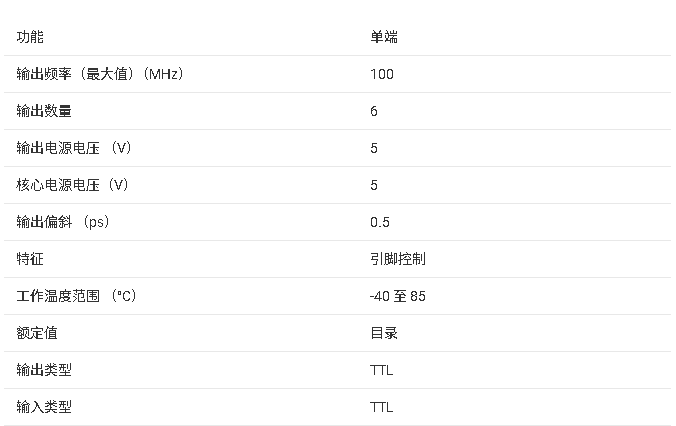Select the 输出数量 label
Screen dimensions: 676x426
[44, 111]
